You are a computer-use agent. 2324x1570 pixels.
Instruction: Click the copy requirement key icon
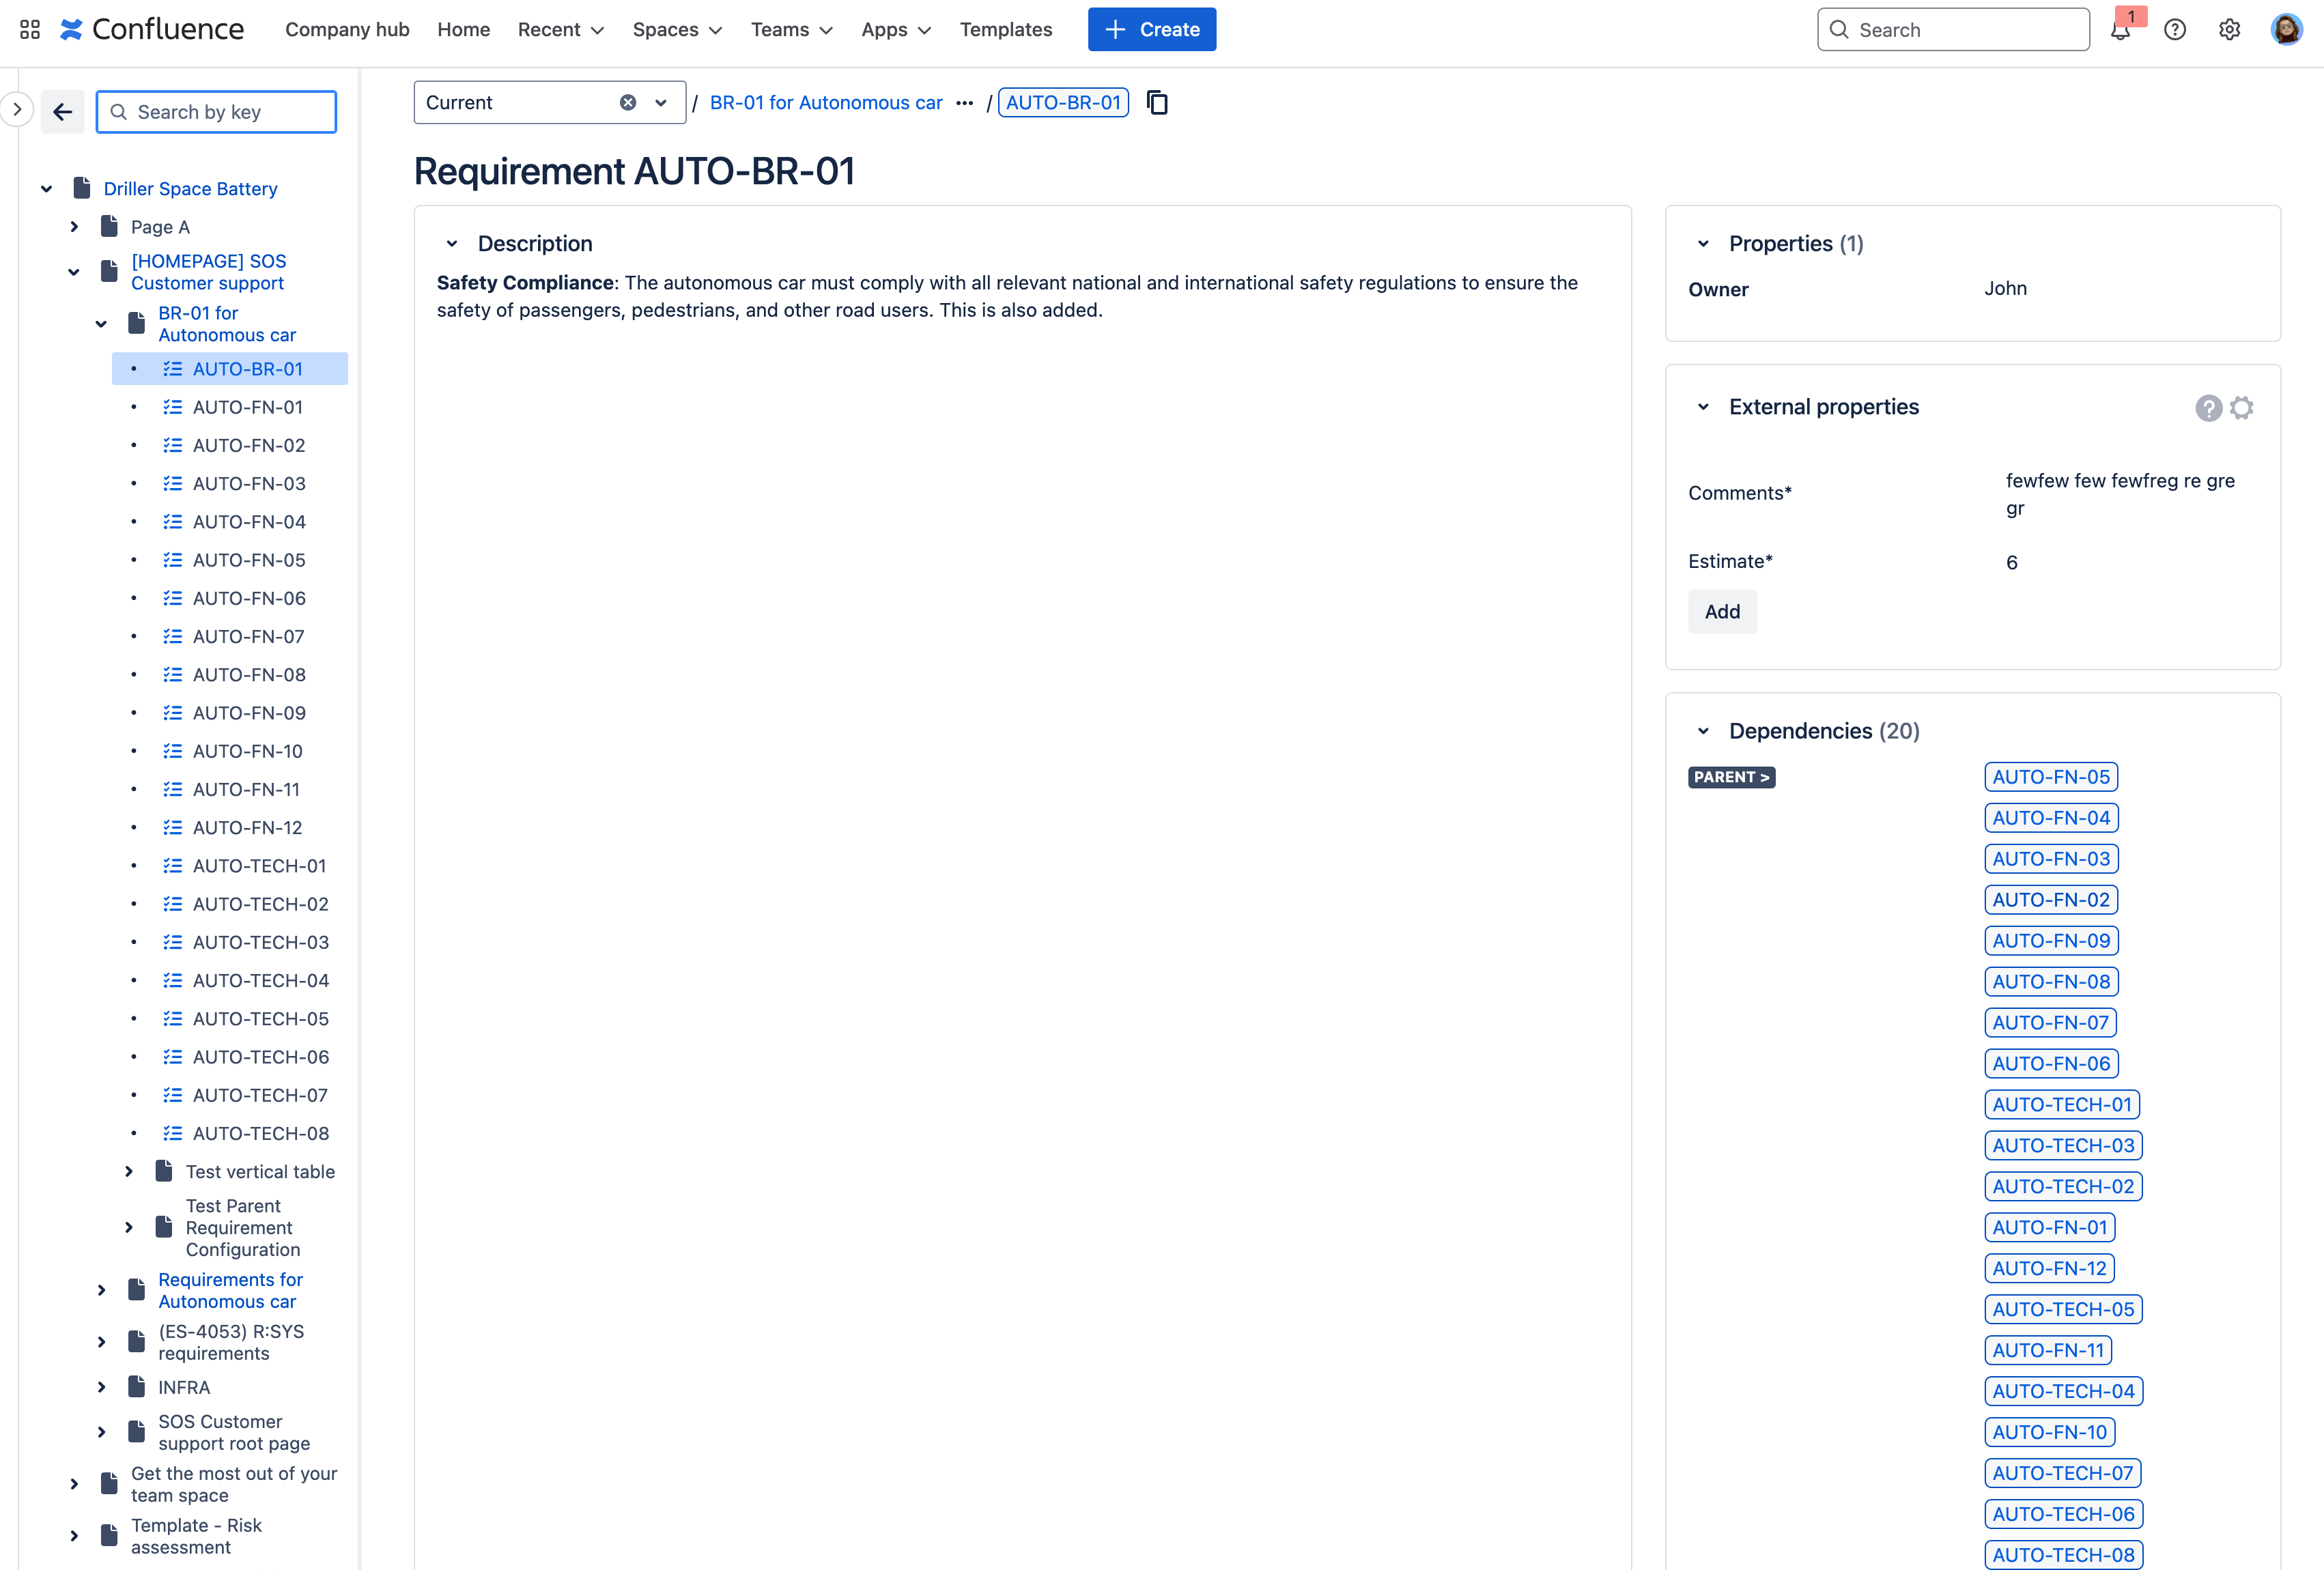[1157, 103]
